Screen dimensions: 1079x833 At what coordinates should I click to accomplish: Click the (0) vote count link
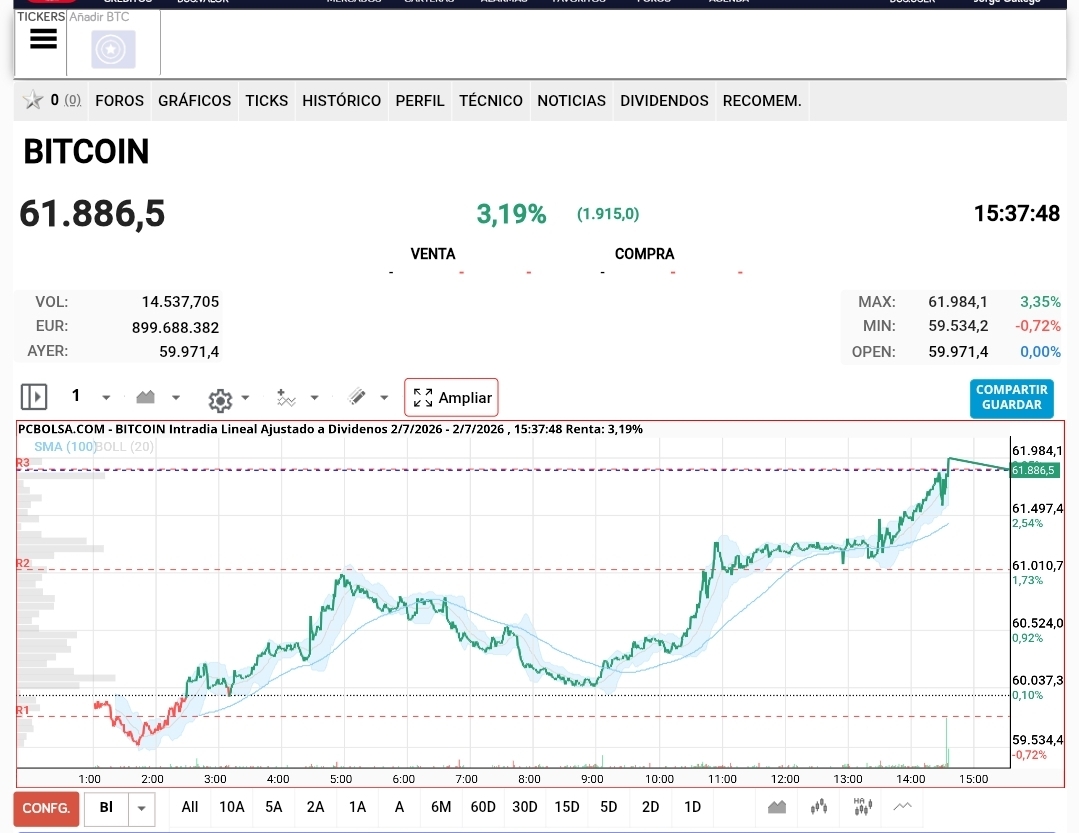click(72, 100)
